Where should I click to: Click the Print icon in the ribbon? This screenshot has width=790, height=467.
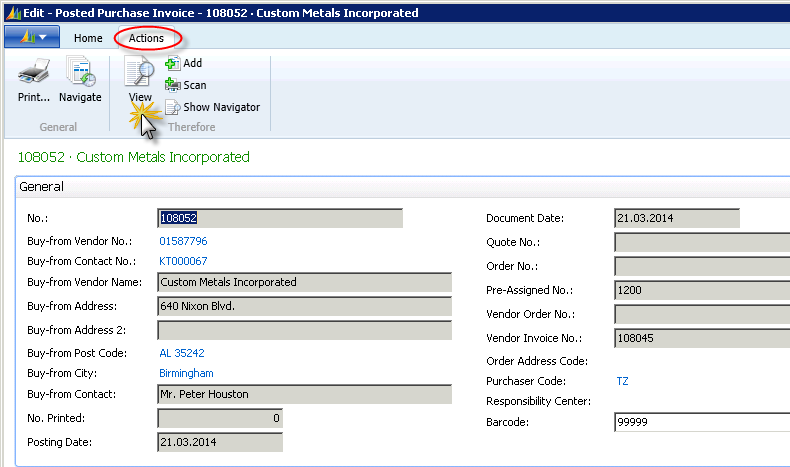[34, 73]
